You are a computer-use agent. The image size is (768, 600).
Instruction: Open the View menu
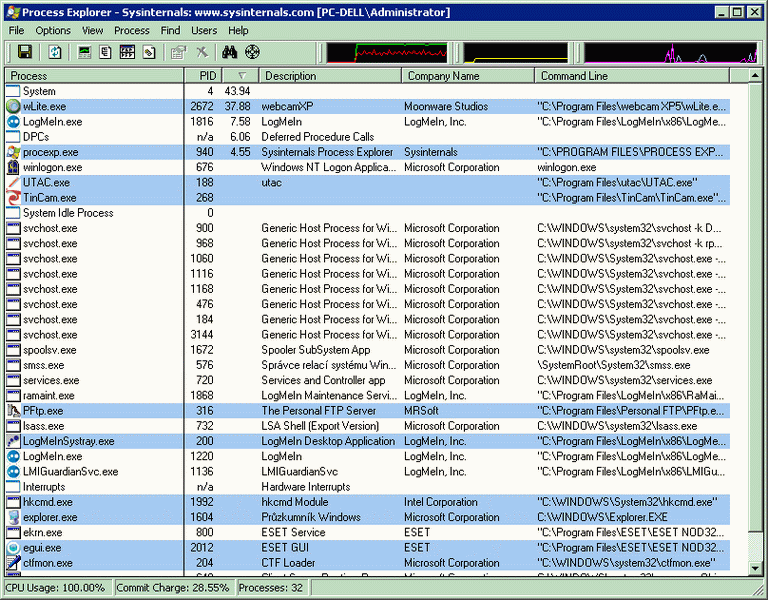point(93,30)
